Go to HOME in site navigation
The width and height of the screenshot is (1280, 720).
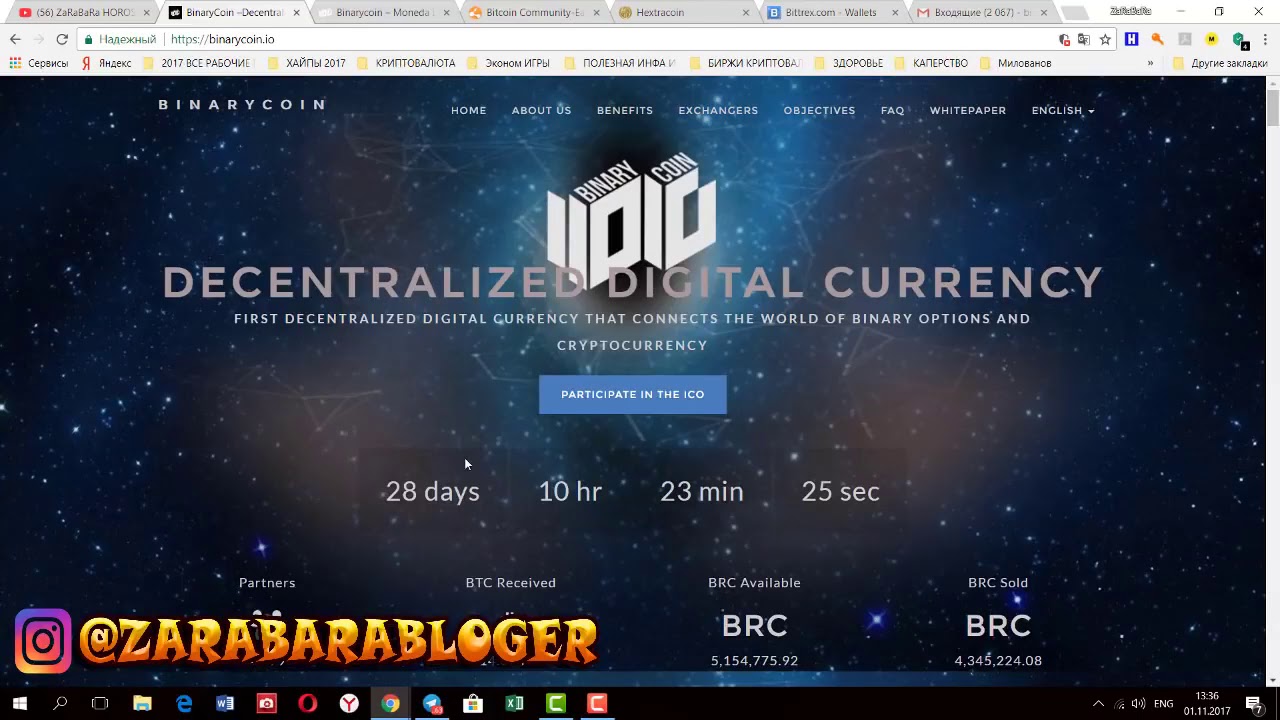pos(469,110)
